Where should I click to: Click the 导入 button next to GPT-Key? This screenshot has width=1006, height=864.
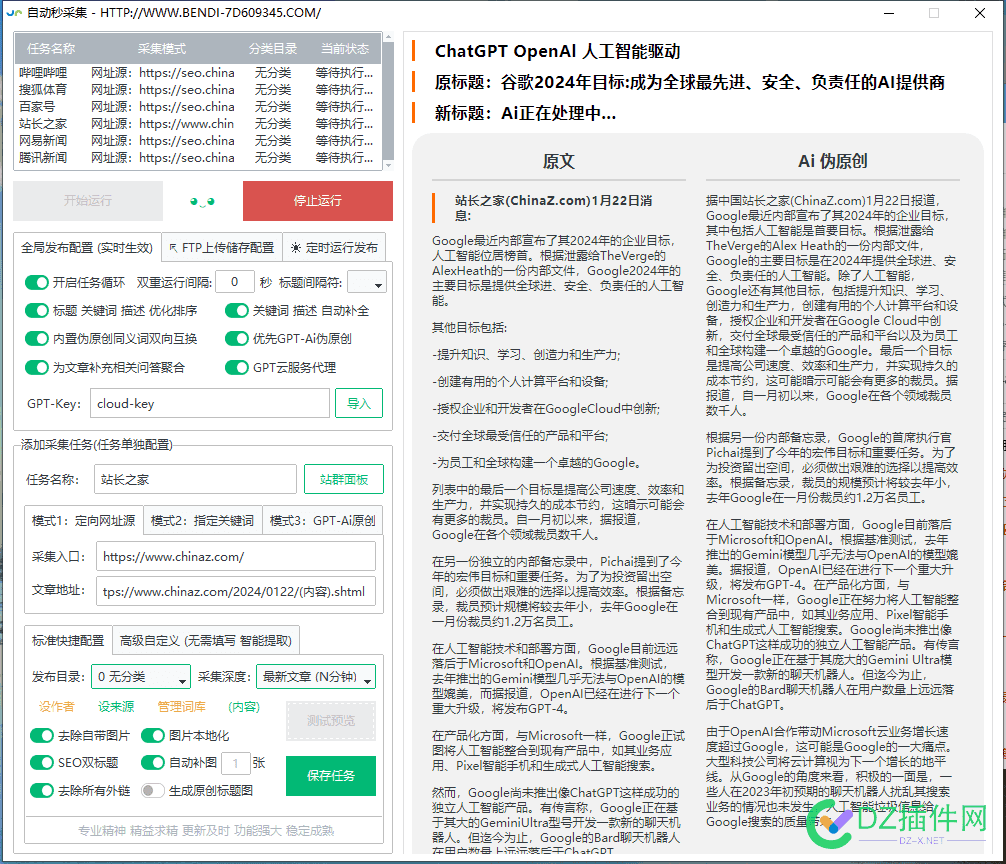359,403
